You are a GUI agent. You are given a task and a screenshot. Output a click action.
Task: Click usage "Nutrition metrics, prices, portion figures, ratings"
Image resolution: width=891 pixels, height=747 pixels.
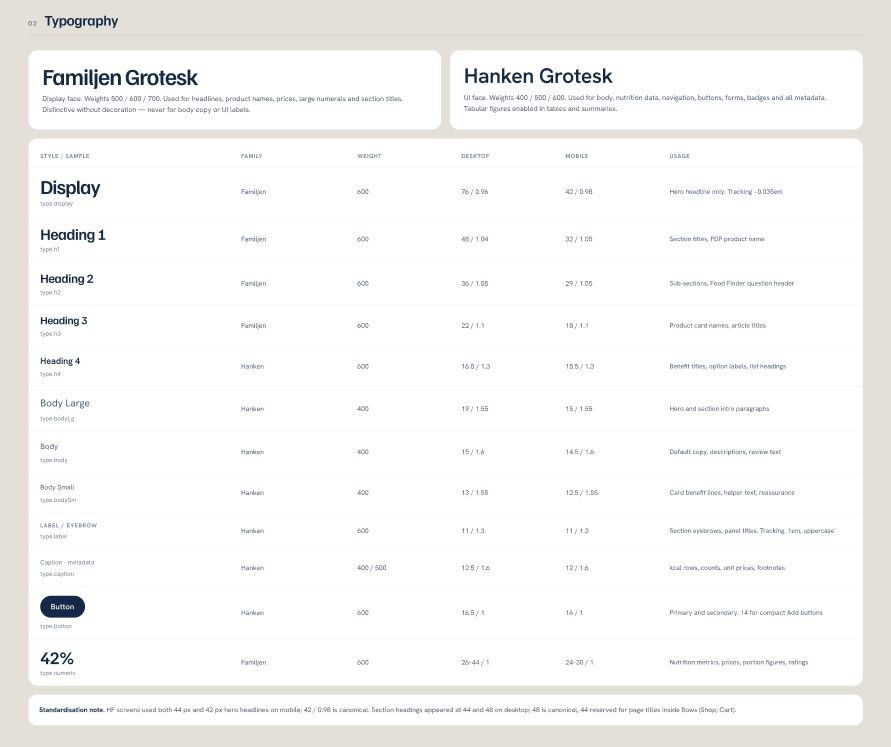738,662
